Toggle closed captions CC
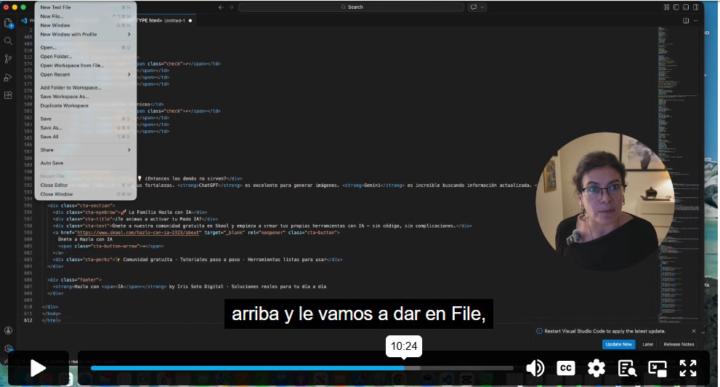 click(x=566, y=368)
